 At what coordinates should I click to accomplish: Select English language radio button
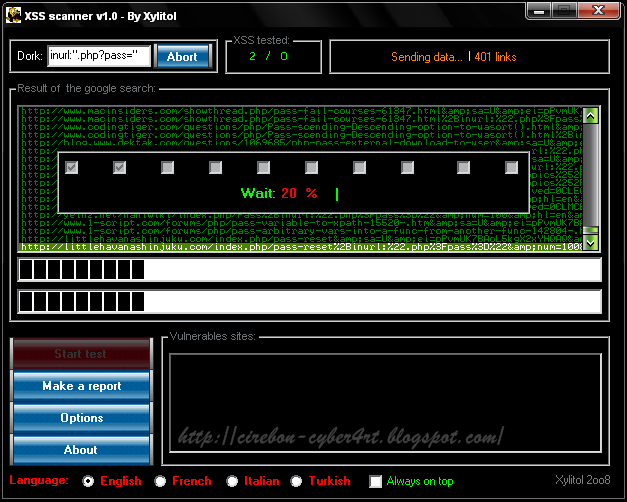pyautogui.click(x=88, y=481)
